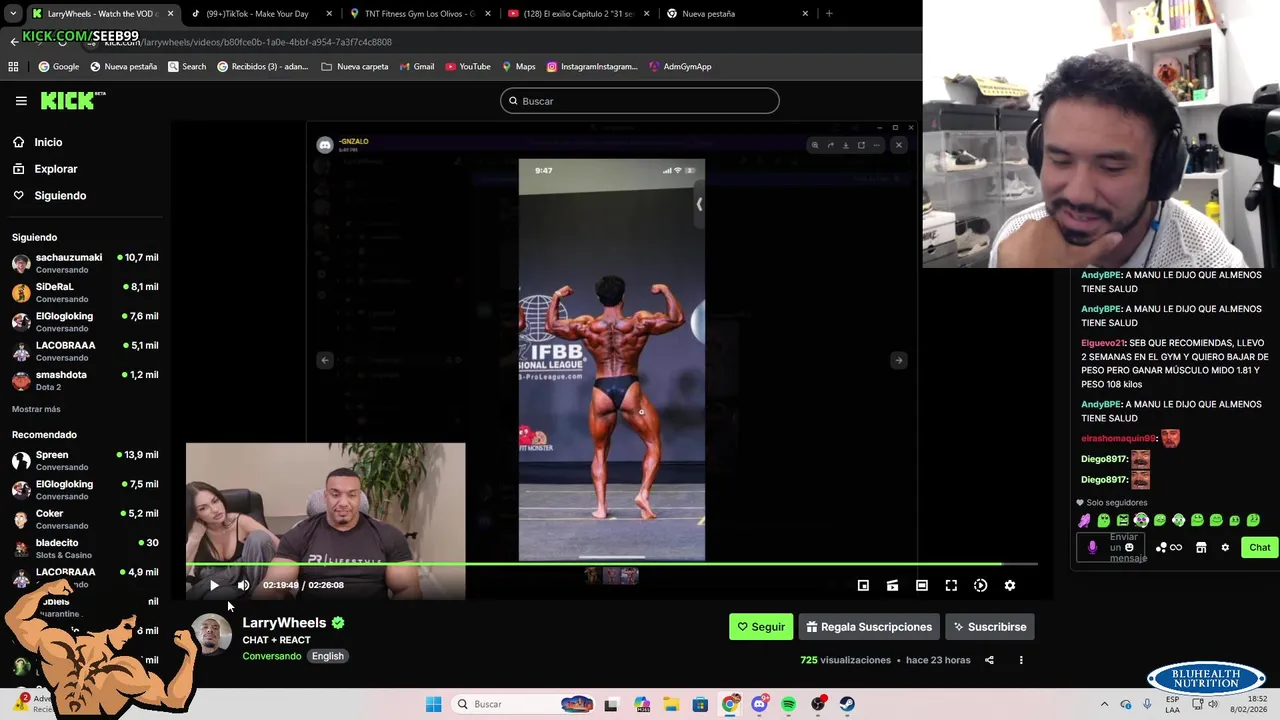The height and width of the screenshot is (720, 1280).
Task: Open Steam from the taskbar
Action: 847,704
